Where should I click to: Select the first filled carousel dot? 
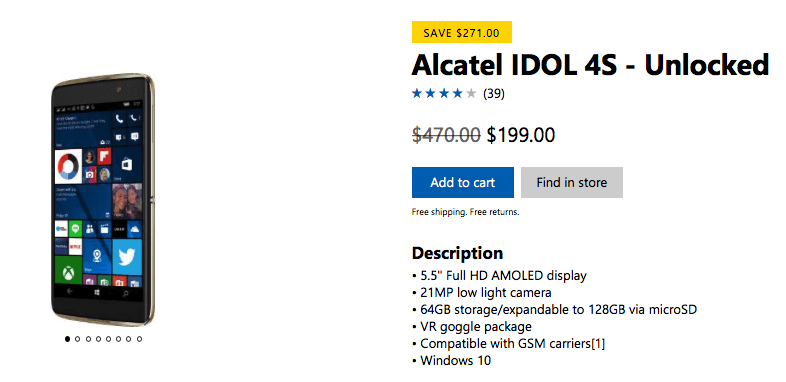click(x=67, y=339)
